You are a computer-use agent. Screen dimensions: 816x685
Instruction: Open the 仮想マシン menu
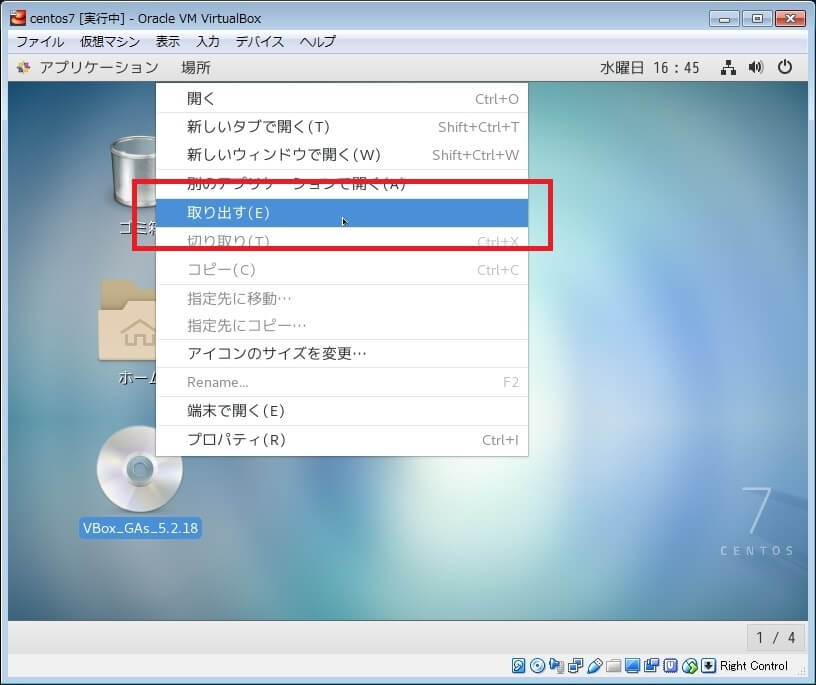point(109,42)
